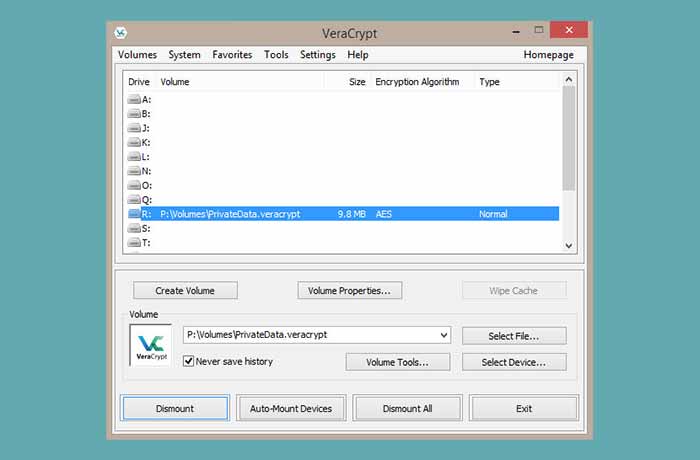The width and height of the screenshot is (700, 460).
Task: Expand the volume path dropdown arrow
Action: pyautogui.click(x=444, y=335)
